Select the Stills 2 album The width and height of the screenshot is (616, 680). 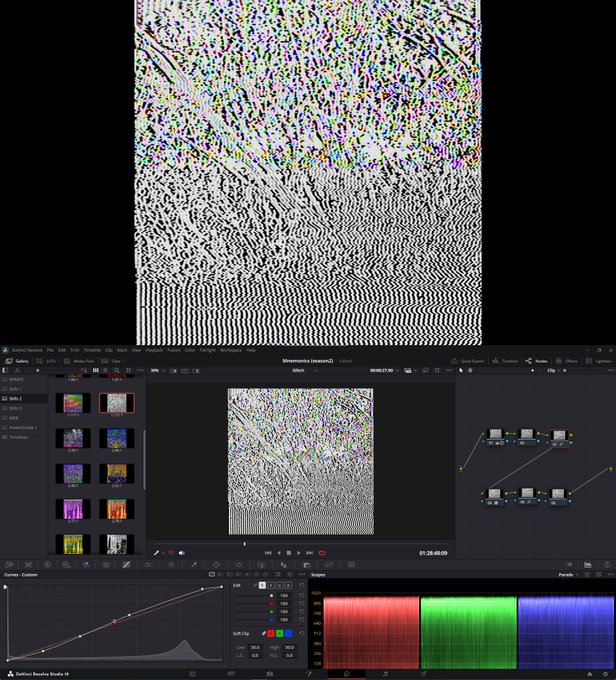click(23, 398)
